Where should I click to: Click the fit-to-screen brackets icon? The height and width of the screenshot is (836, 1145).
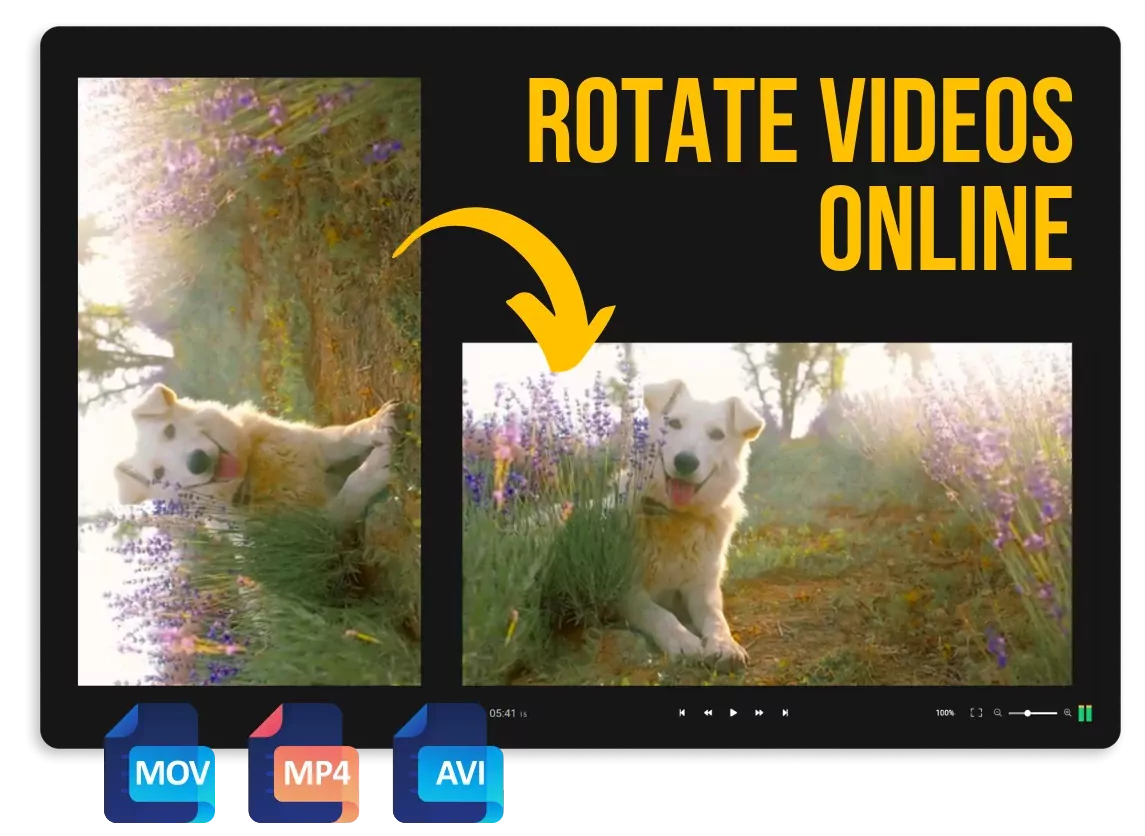[x=976, y=713]
